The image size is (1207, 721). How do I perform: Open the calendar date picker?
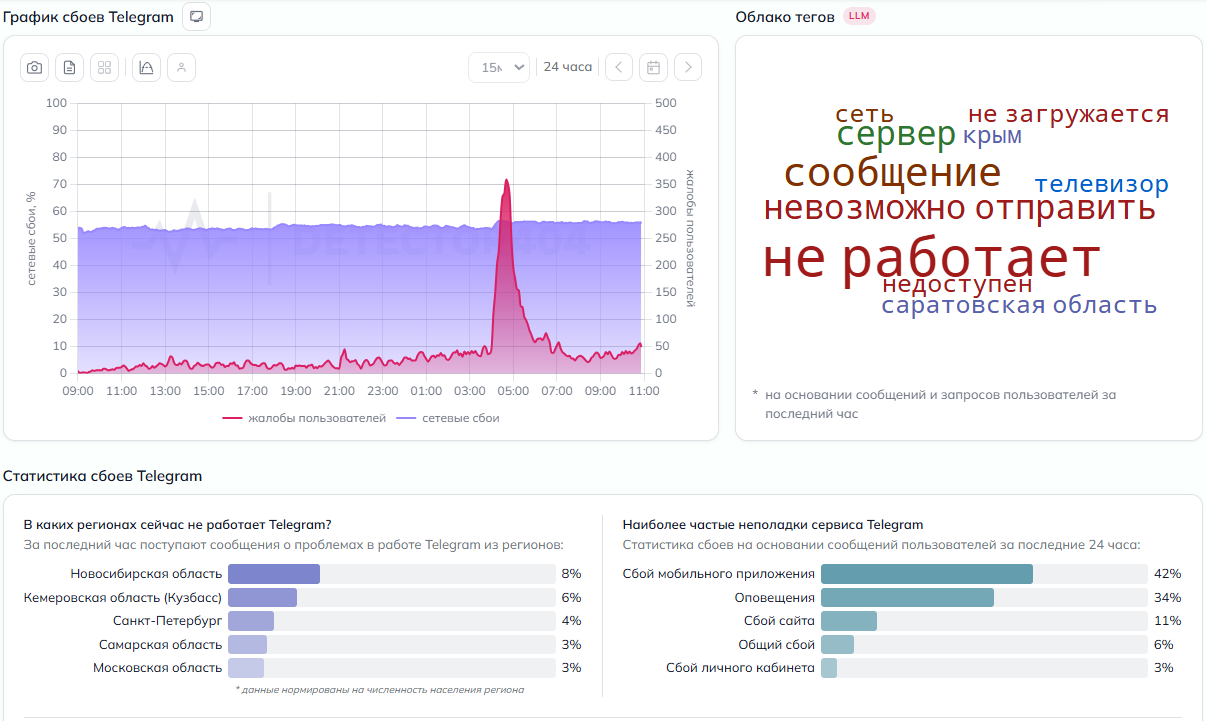(x=653, y=67)
